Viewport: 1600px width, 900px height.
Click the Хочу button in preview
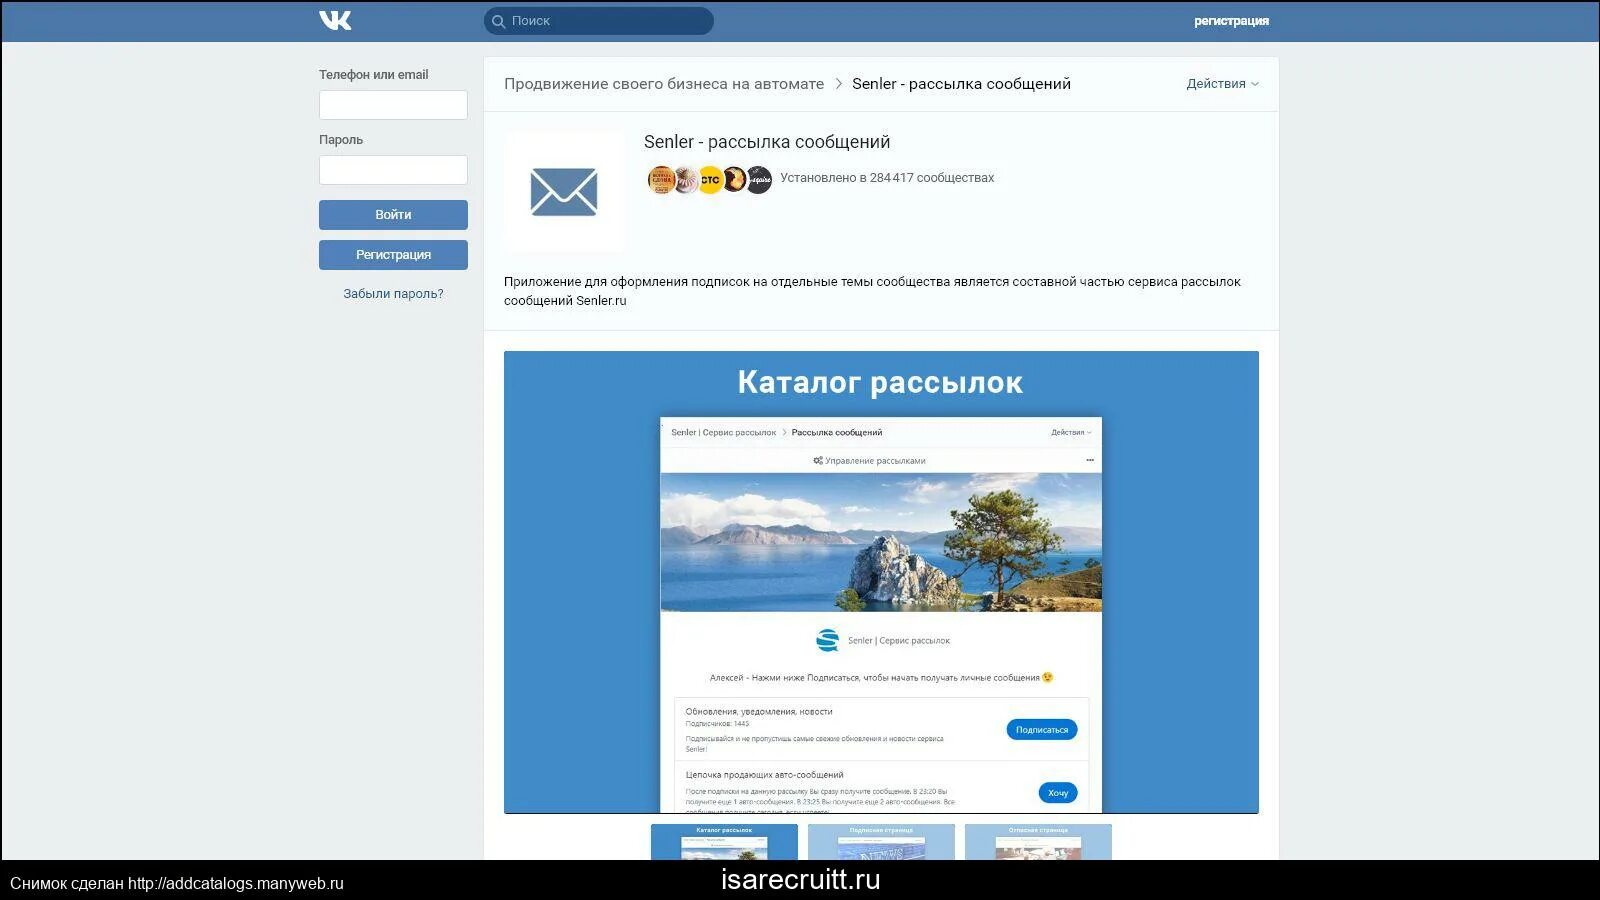click(x=1058, y=793)
